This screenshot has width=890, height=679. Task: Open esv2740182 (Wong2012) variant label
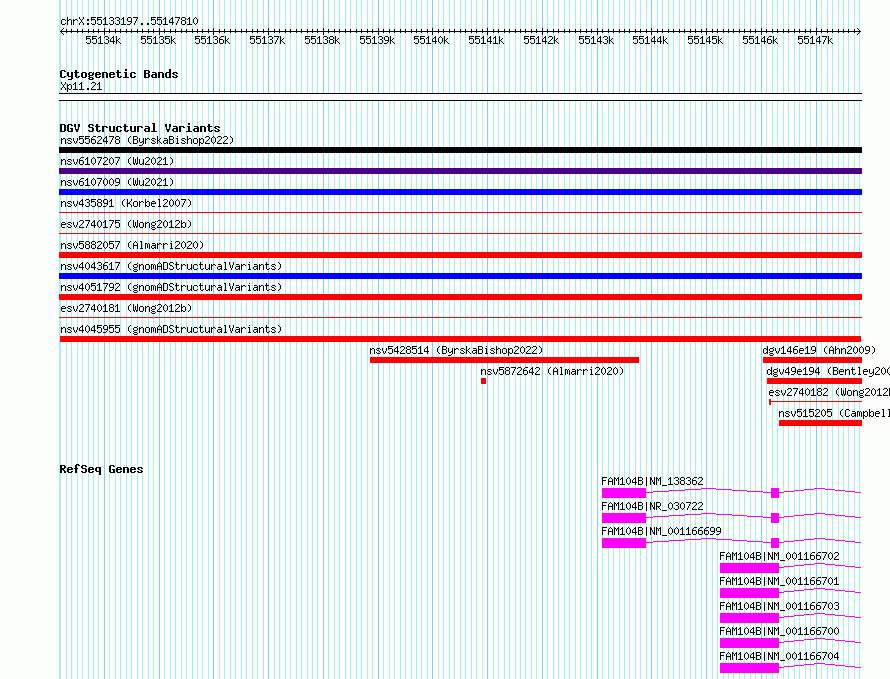click(829, 392)
